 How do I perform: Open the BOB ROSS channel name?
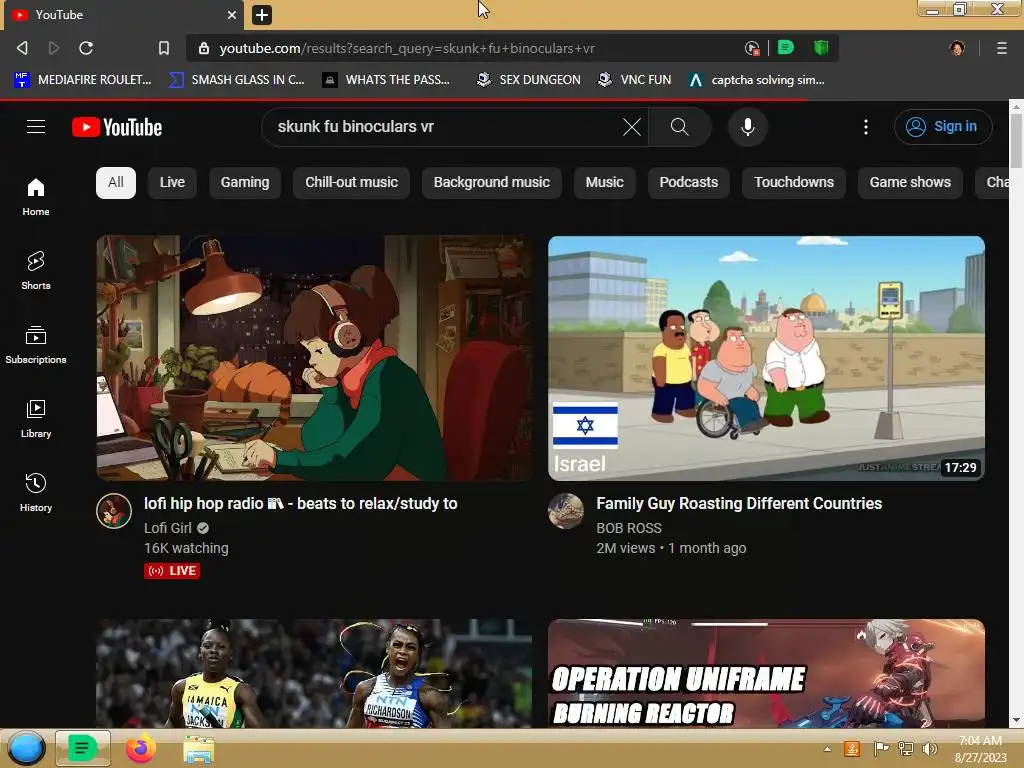pyautogui.click(x=629, y=528)
